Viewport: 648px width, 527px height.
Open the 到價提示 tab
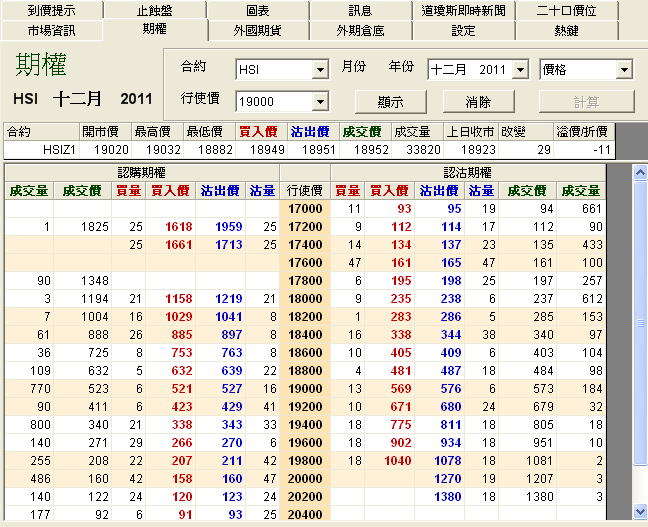(x=51, y=11)
